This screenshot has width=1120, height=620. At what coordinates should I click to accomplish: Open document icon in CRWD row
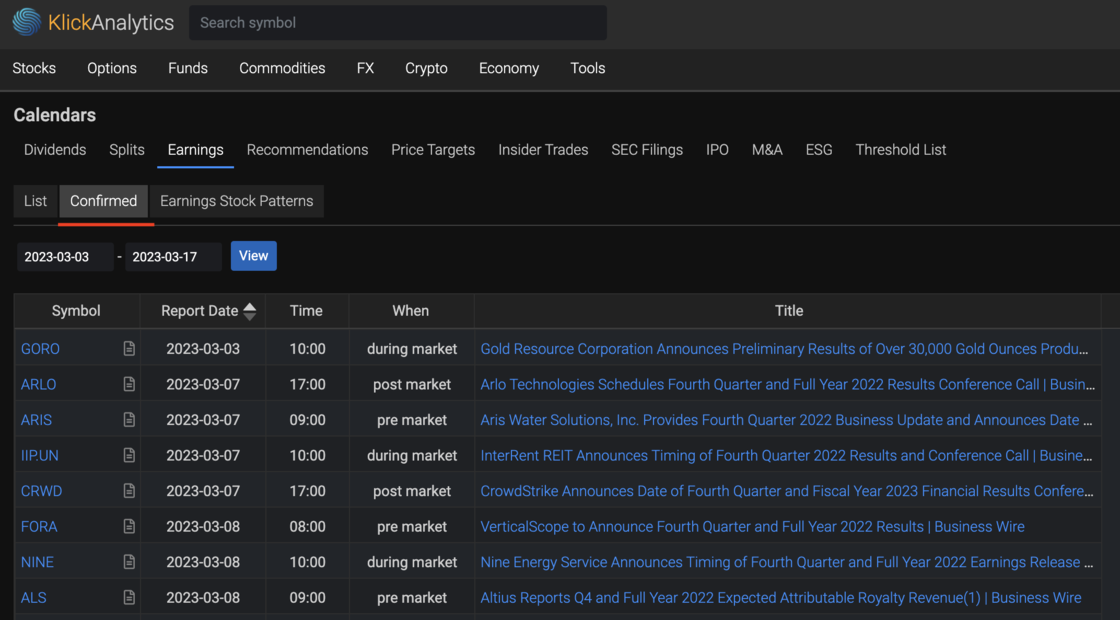[129, 491]
